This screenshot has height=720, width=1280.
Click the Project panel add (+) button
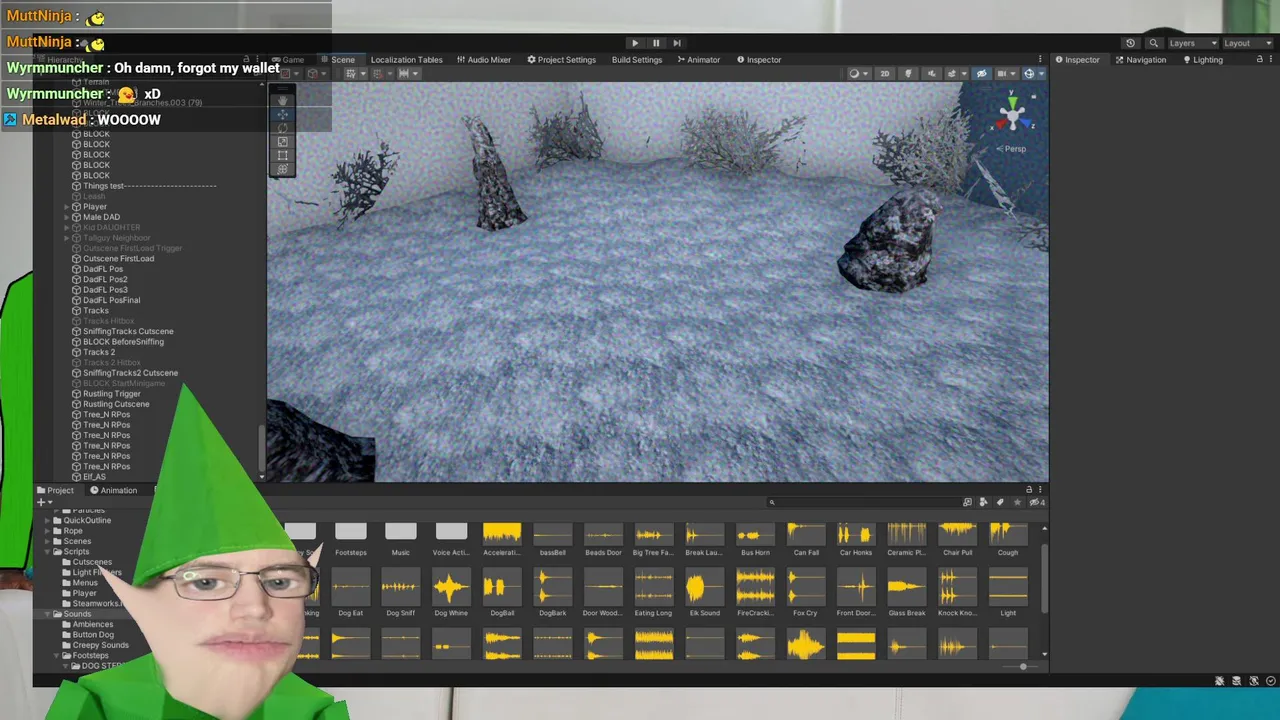tap(42, 502)
